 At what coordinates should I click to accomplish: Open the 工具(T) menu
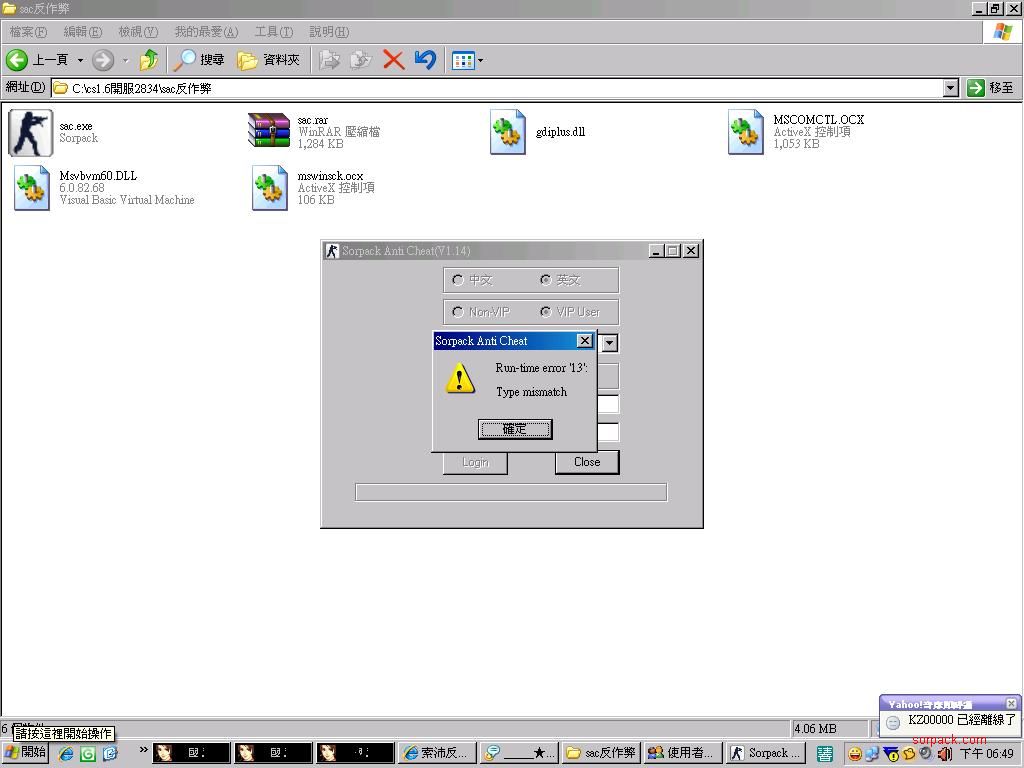coord(273,32)
